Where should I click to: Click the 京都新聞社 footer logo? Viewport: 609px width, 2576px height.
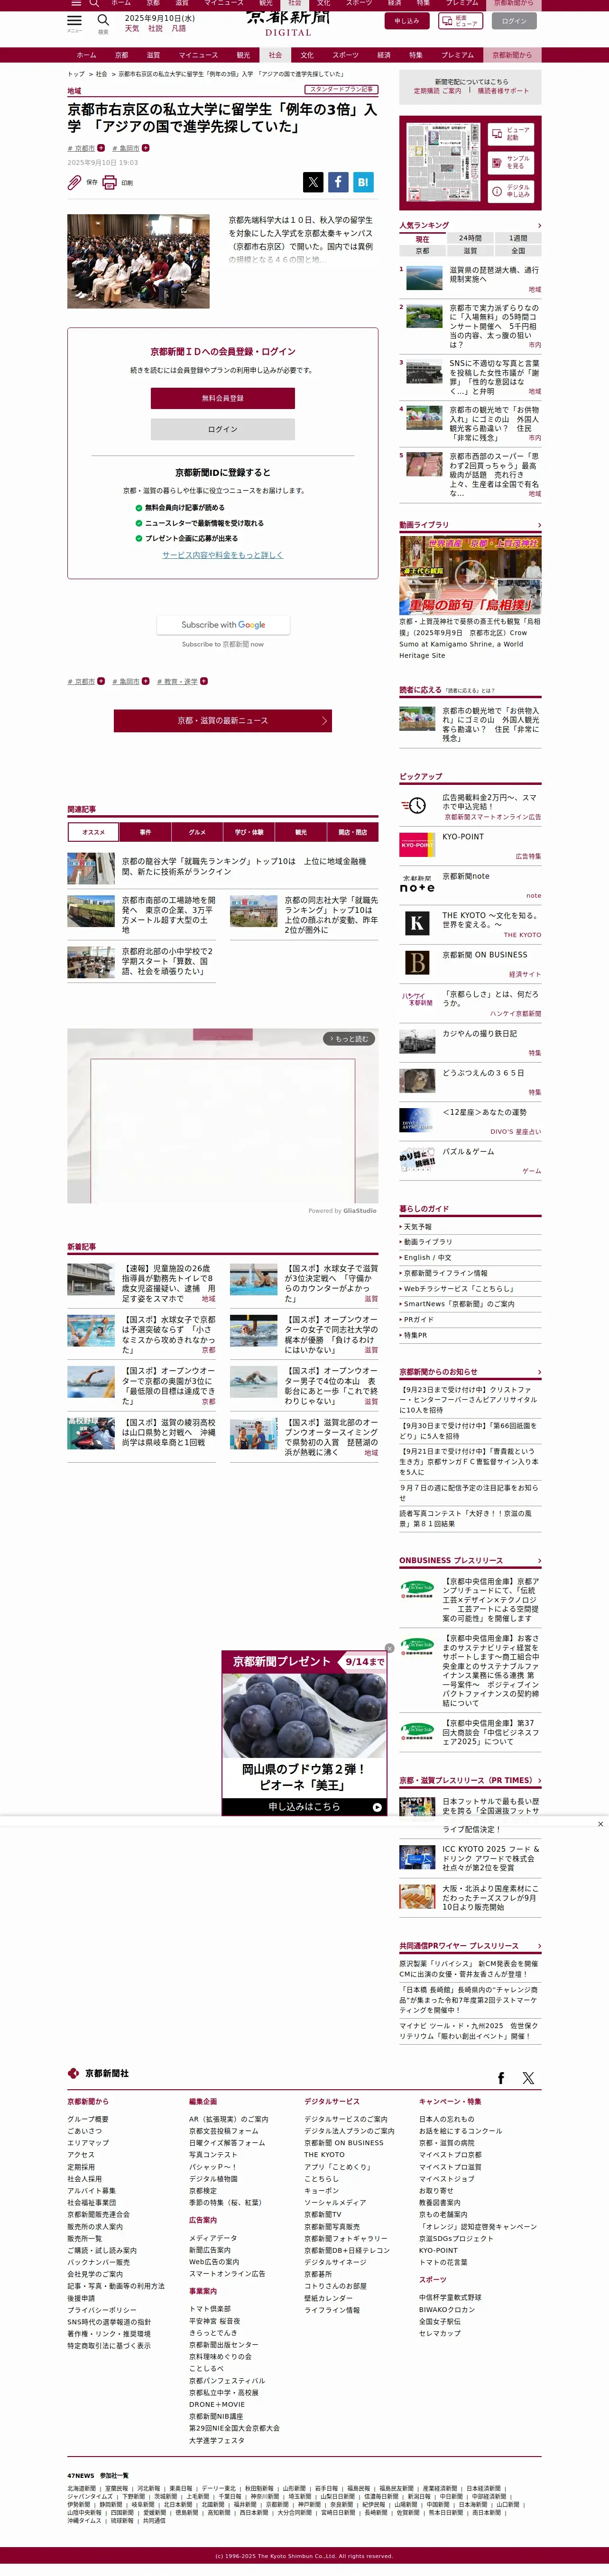[98, 2073]
